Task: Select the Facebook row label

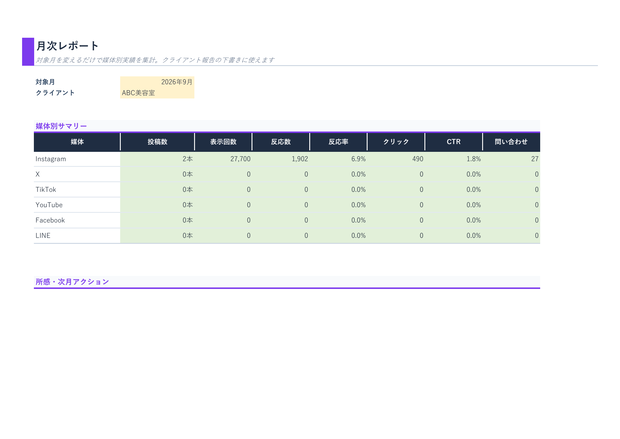Action: (77, 220)
